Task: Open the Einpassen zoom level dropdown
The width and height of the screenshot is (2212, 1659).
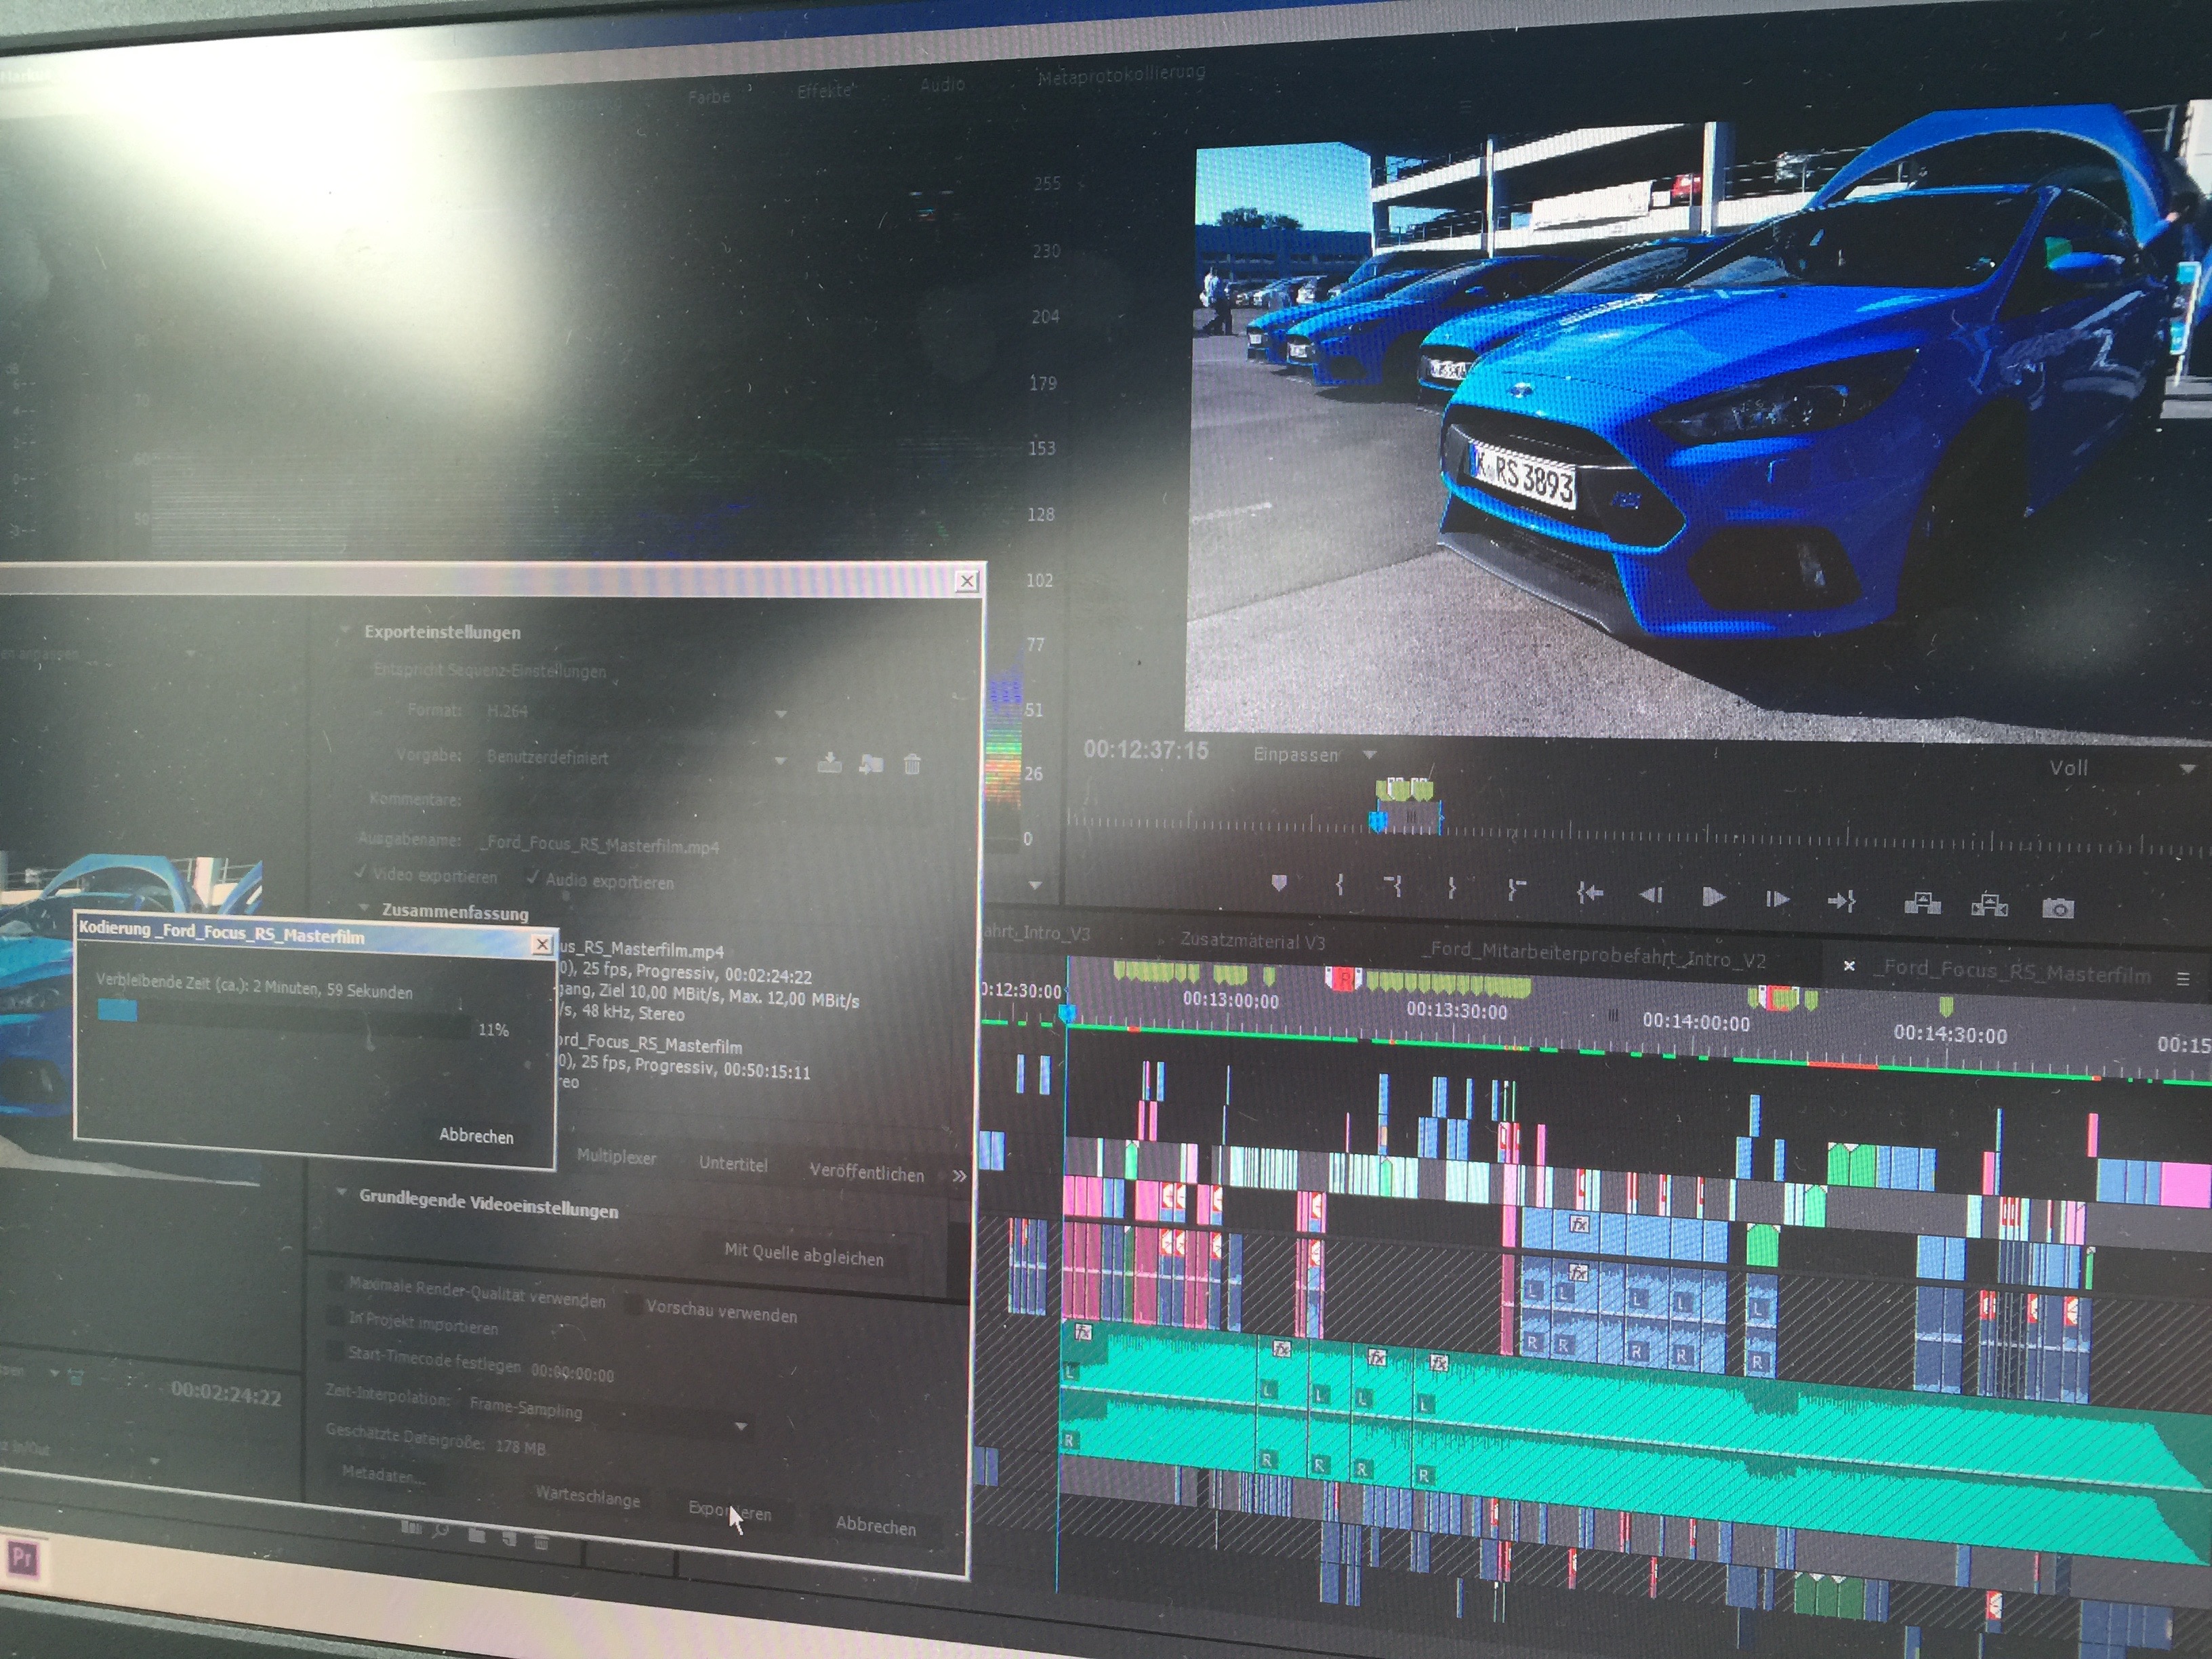Action: tap(1314, 754)
